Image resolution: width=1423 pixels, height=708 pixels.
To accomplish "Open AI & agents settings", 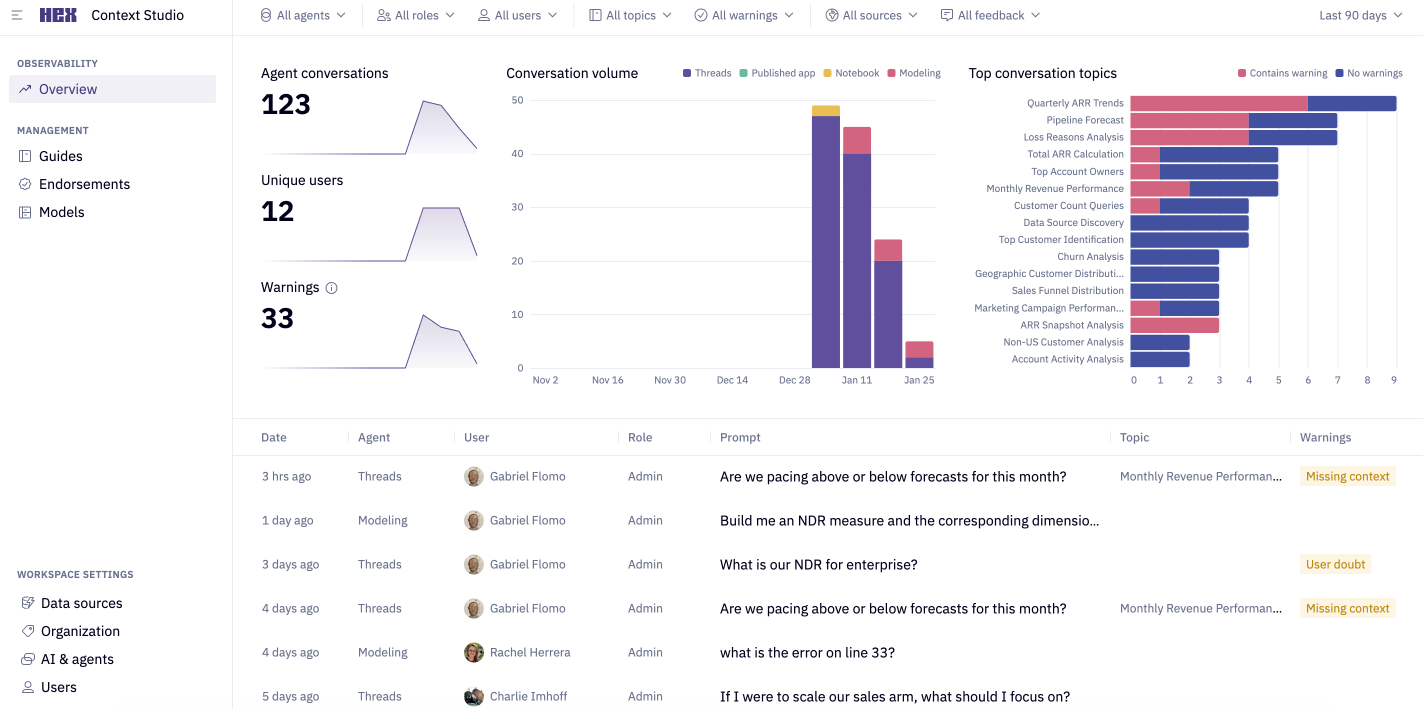I will pyautogui.click(x=26, y=659).
